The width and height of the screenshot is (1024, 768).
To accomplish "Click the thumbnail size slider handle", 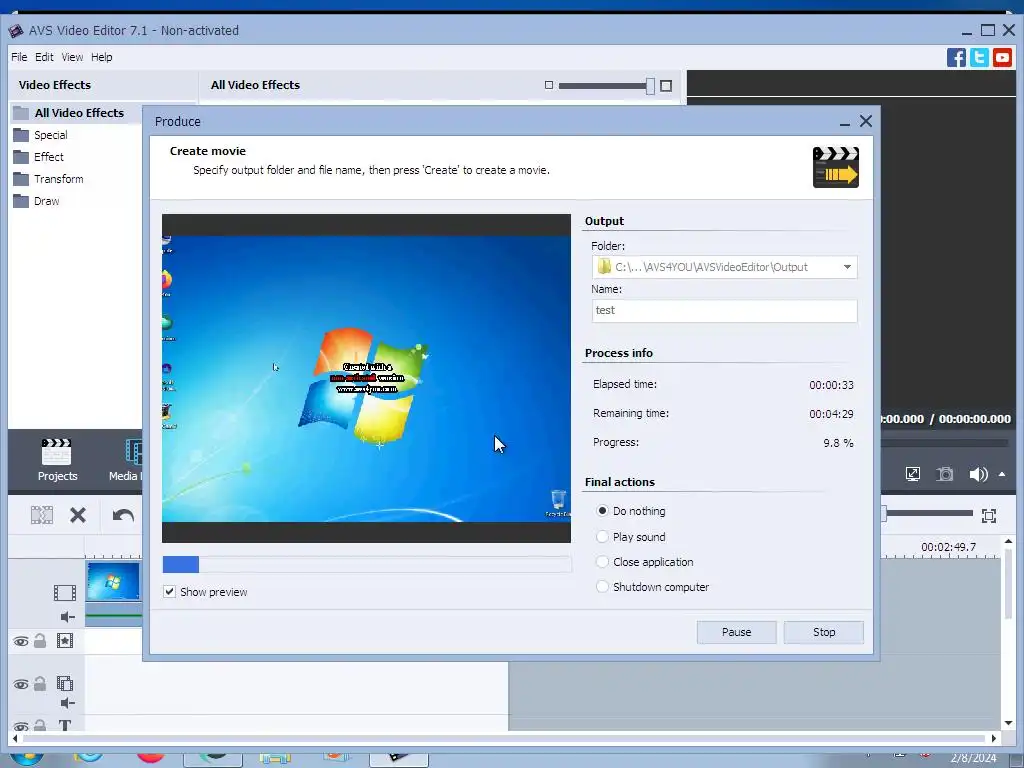I will click(650, 86).
